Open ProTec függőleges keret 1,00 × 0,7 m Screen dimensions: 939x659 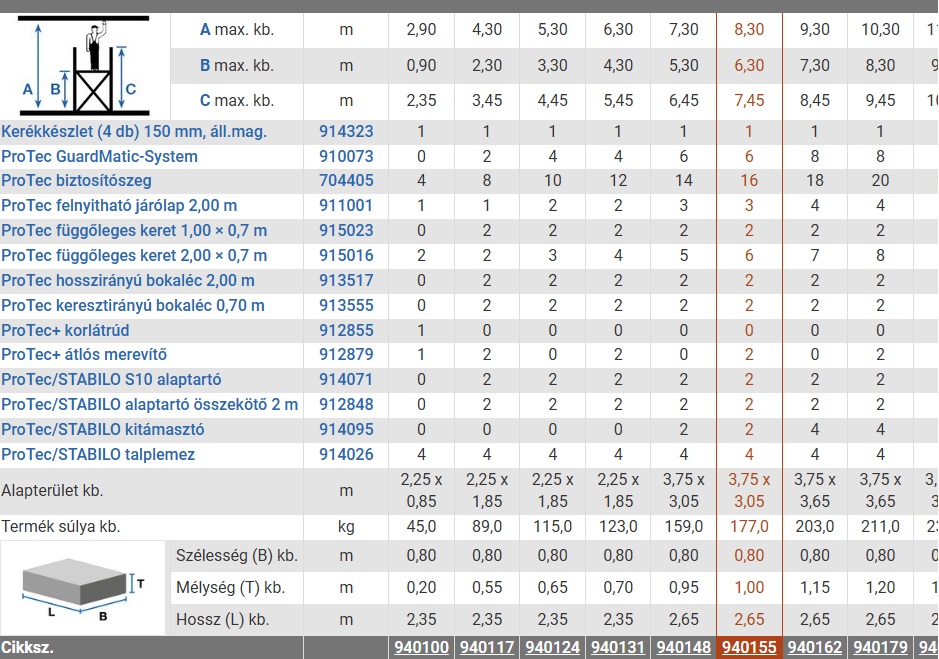[x=134, y=231]
